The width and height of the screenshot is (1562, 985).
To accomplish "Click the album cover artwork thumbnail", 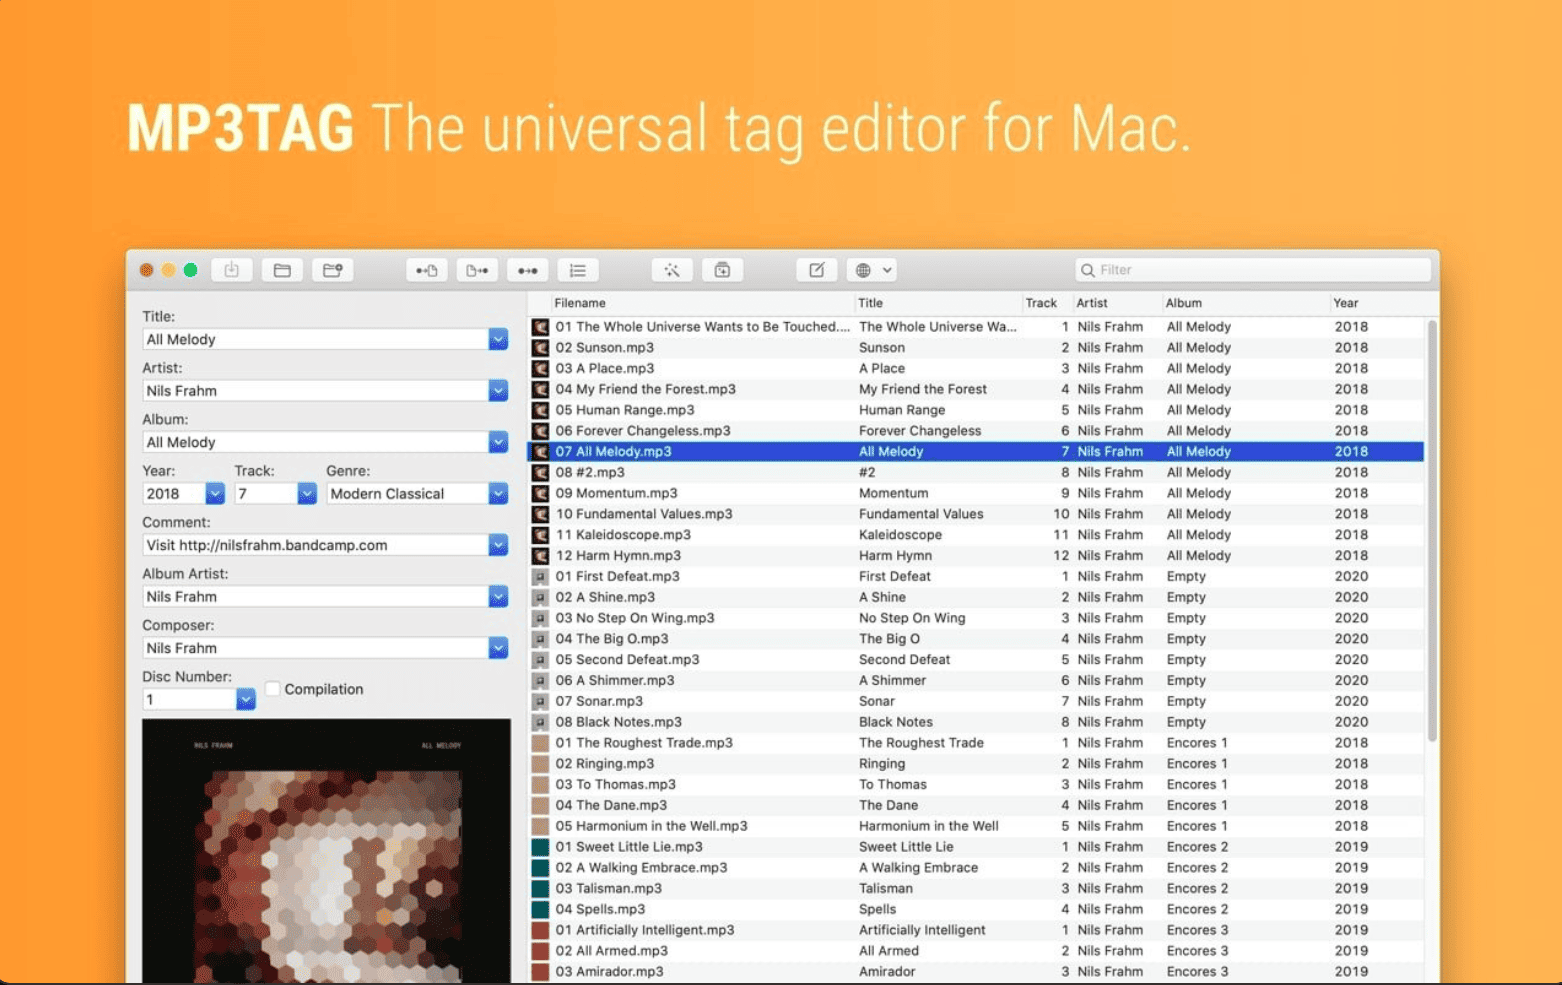I will click(x=326, y=851).
